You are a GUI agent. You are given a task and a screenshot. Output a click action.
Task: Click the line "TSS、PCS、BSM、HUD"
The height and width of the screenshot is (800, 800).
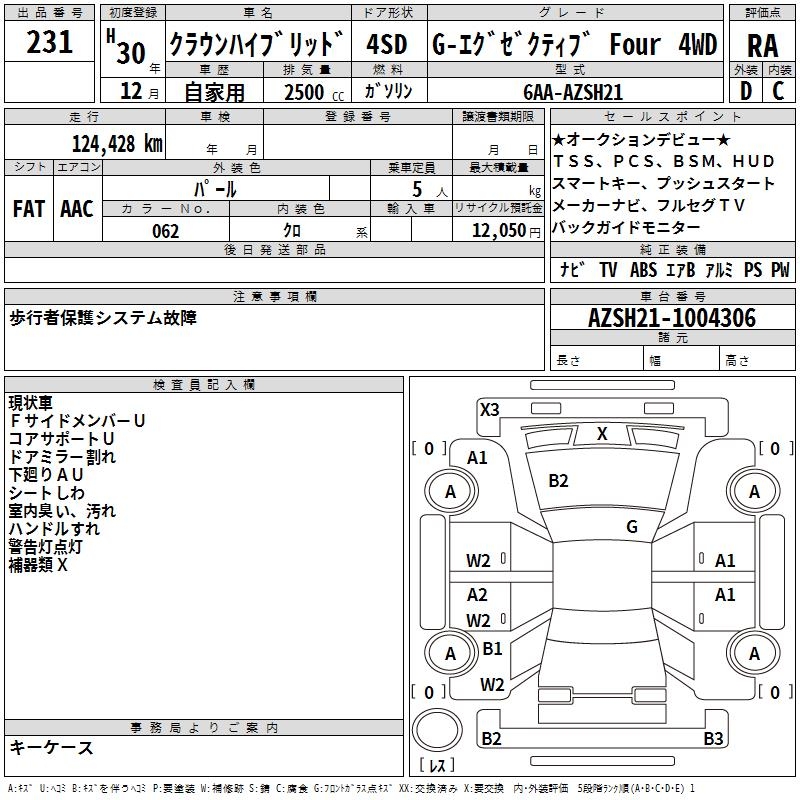pyautogui.click(x=664, y=161)
